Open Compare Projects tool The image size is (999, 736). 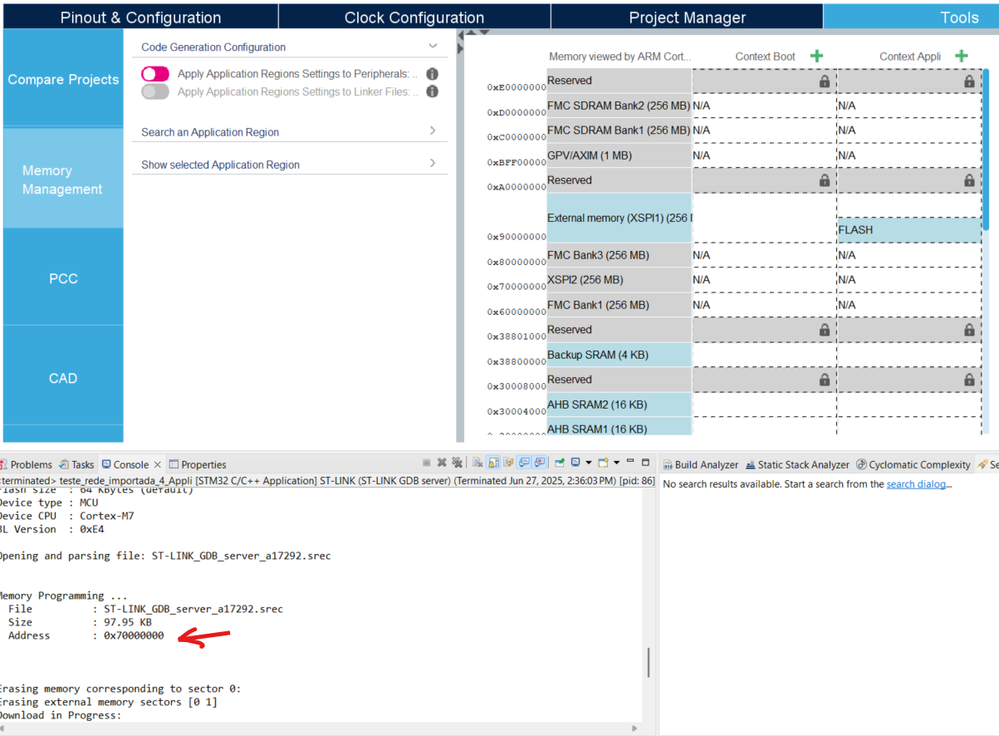(x=63, y=79)
